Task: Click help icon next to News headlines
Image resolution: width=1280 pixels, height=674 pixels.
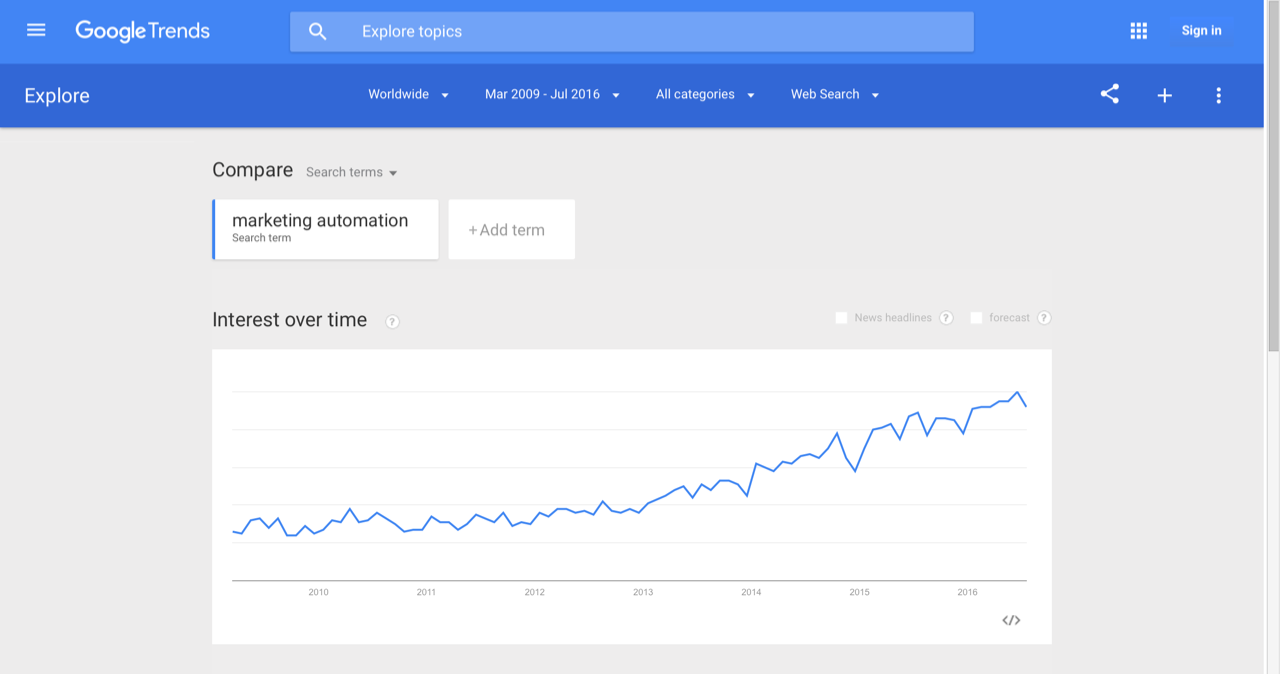Action: click(x=946, y=318)
